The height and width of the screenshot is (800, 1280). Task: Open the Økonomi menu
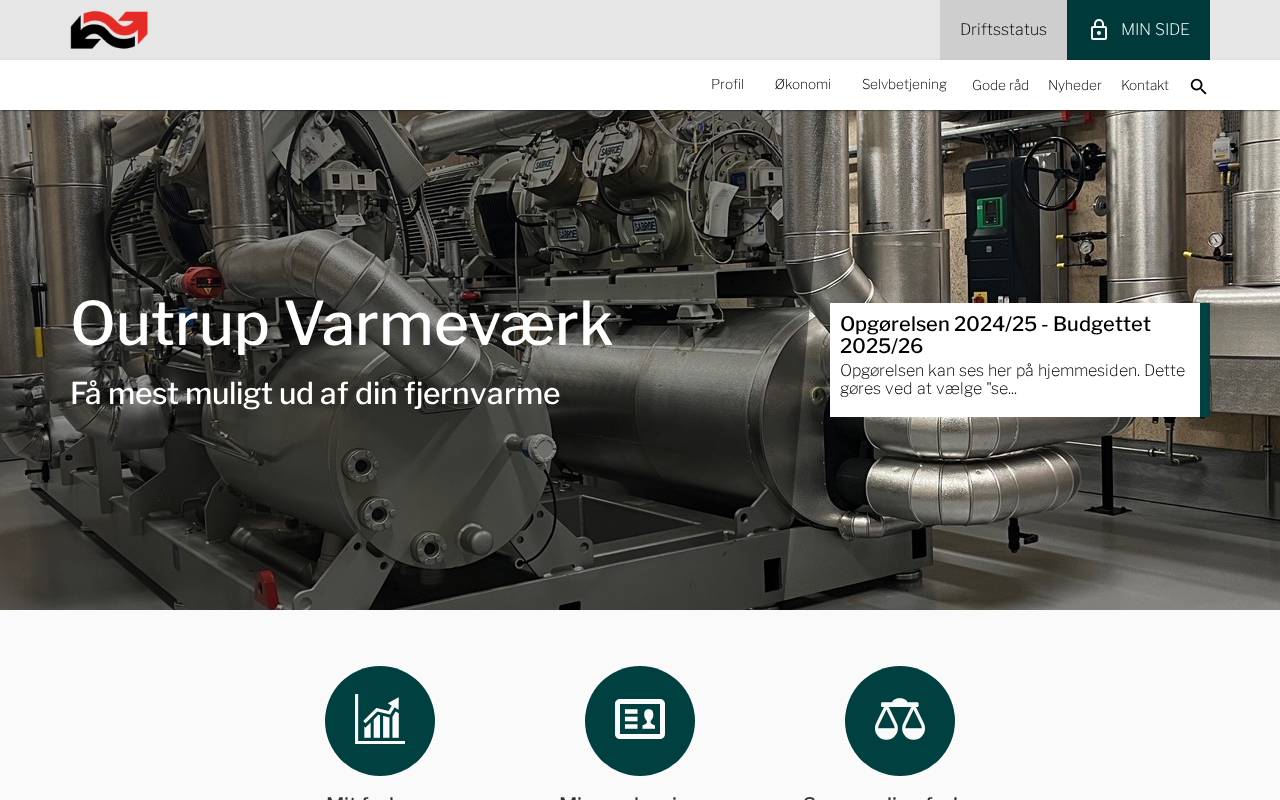803,84
